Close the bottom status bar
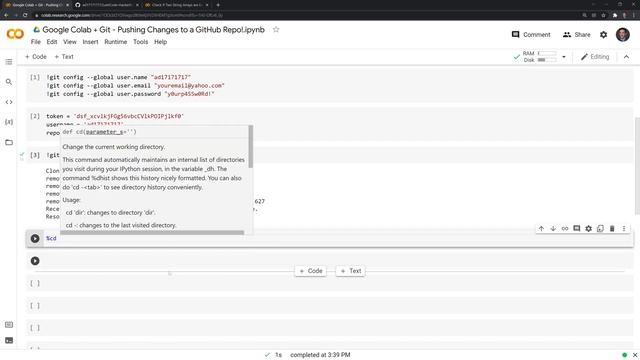Image resolution: width=640 pixels, height=360 pixels. tap(635, 355)
